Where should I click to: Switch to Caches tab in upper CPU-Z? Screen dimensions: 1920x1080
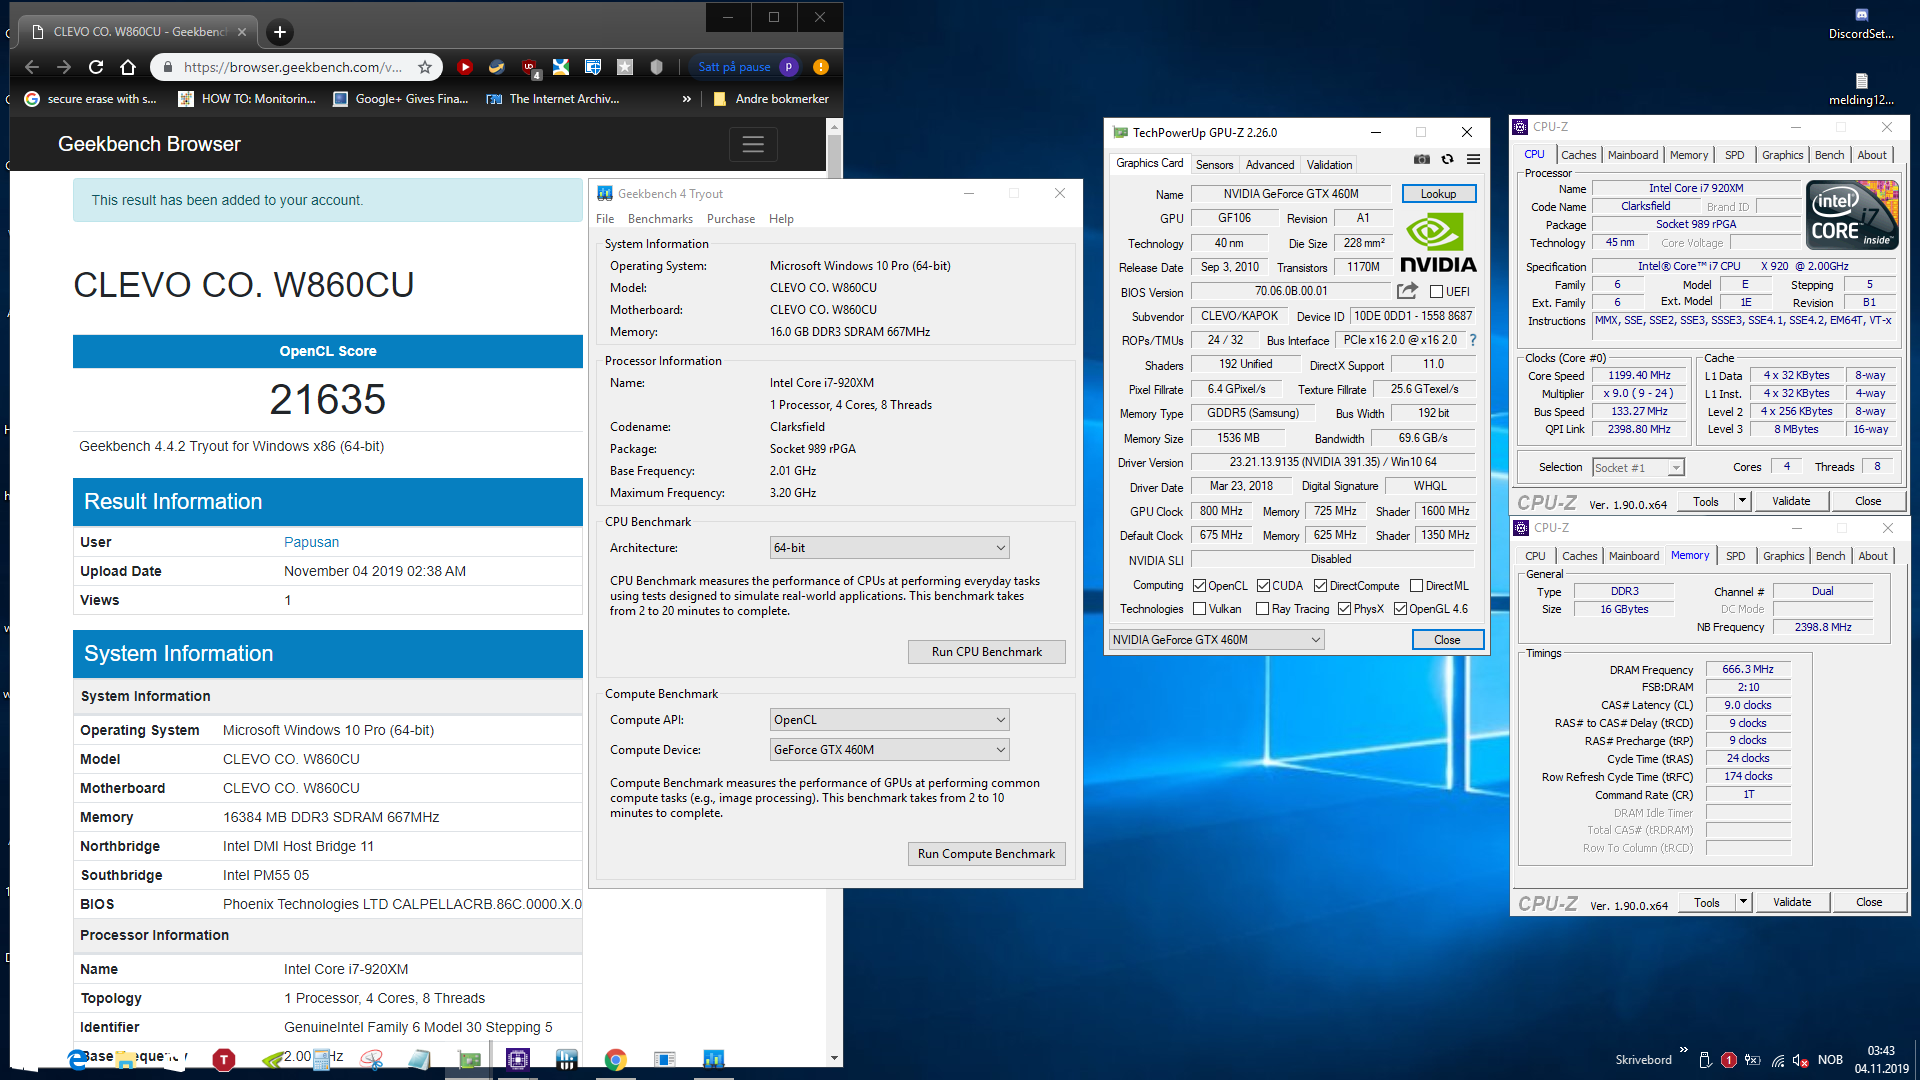1578,155
